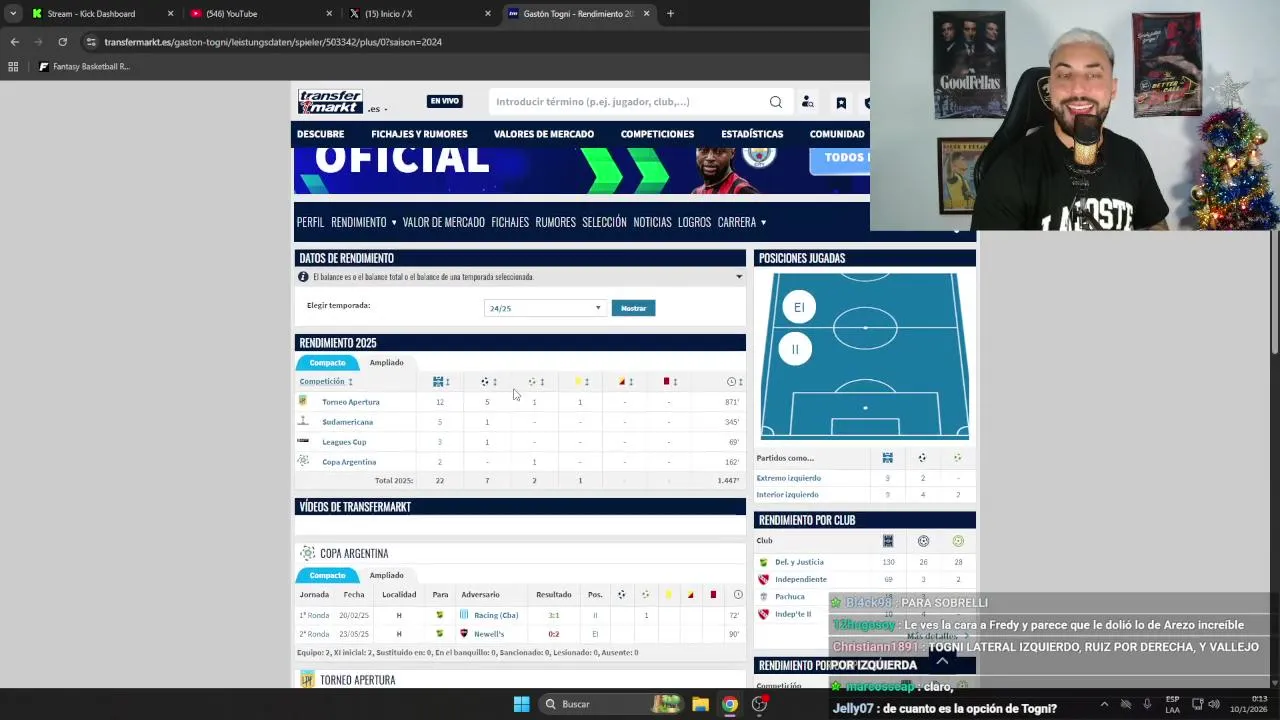
Task: Open the Chrome tab search dropdown
Action: tap(13, 14)
